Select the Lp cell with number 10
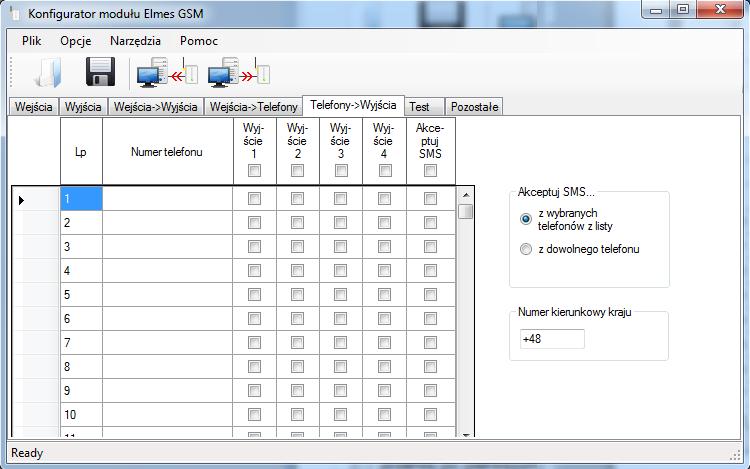The height and width of the screenshot is (469, 750). [x=81, y=414]
